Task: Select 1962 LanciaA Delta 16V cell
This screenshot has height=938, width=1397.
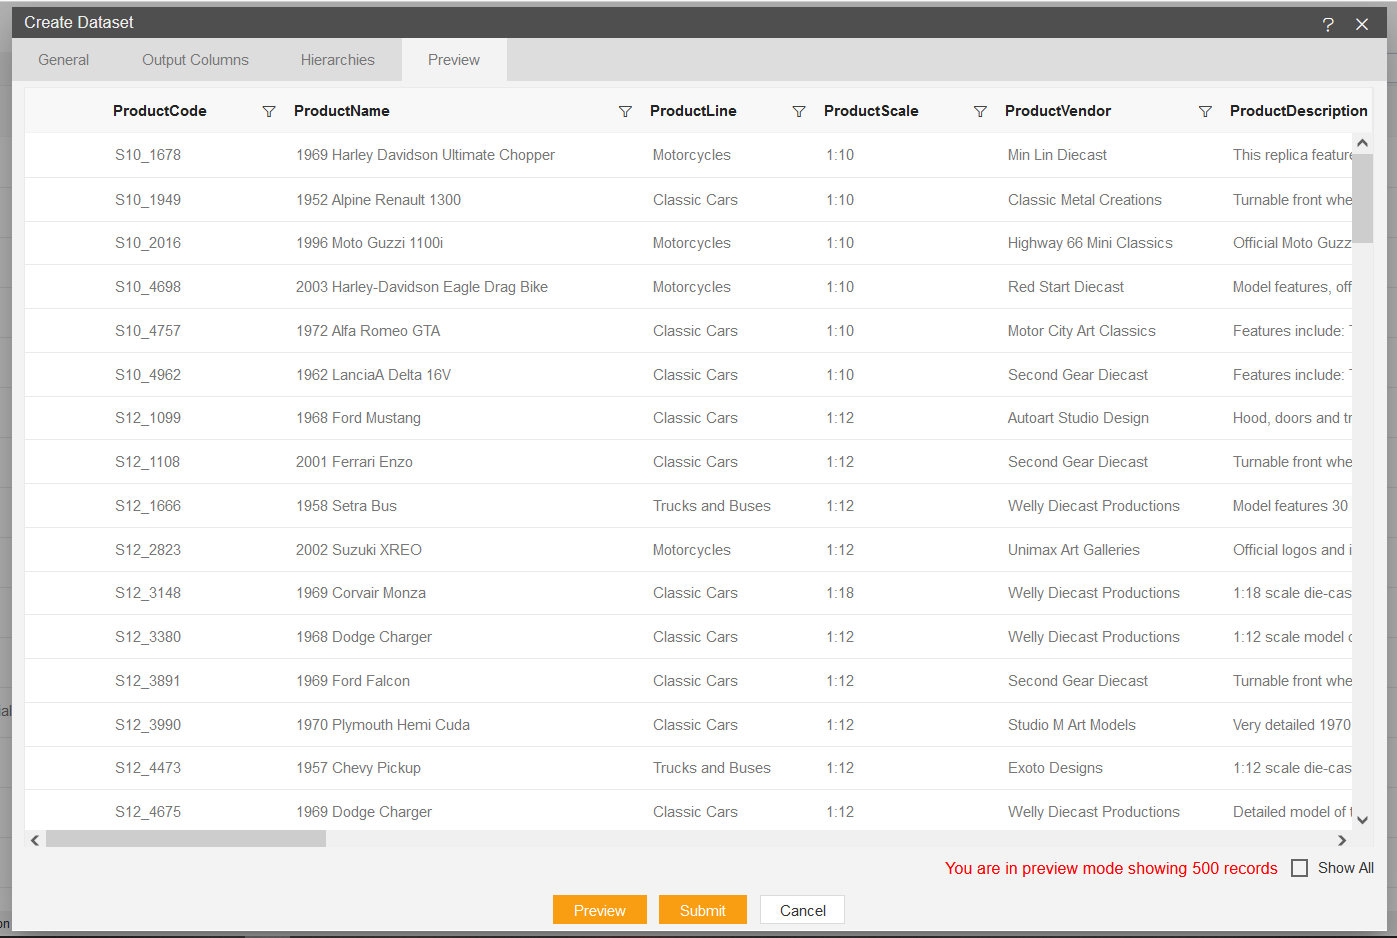Action: (x=373, y=375)
